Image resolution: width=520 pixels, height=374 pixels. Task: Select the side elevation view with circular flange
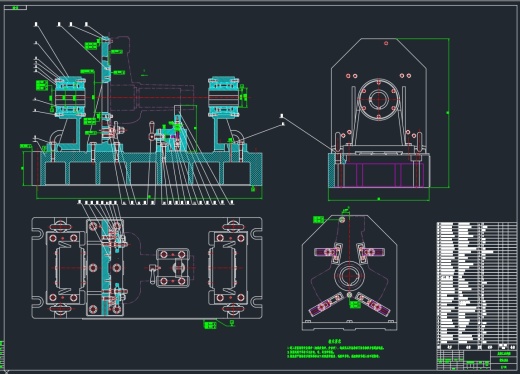(x=388, y=119)
